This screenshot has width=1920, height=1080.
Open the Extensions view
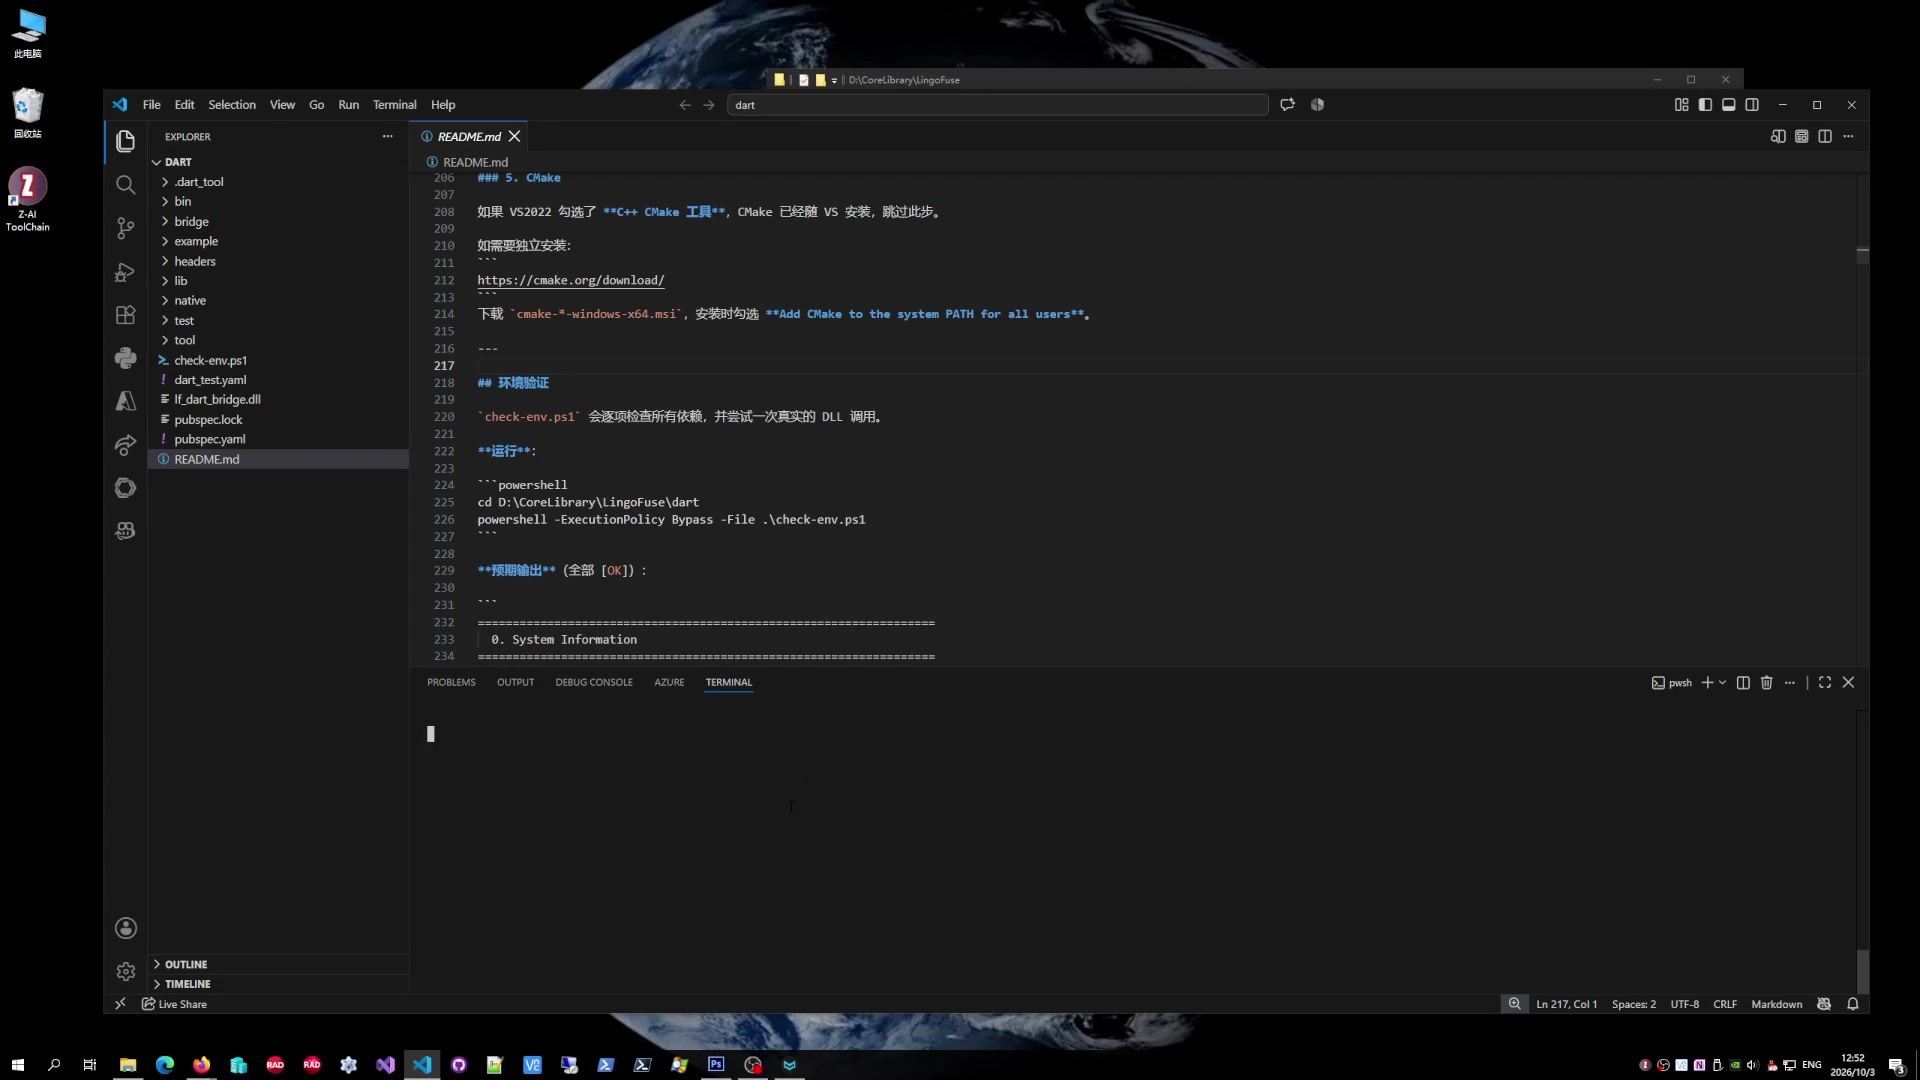[x=125, y=315]
